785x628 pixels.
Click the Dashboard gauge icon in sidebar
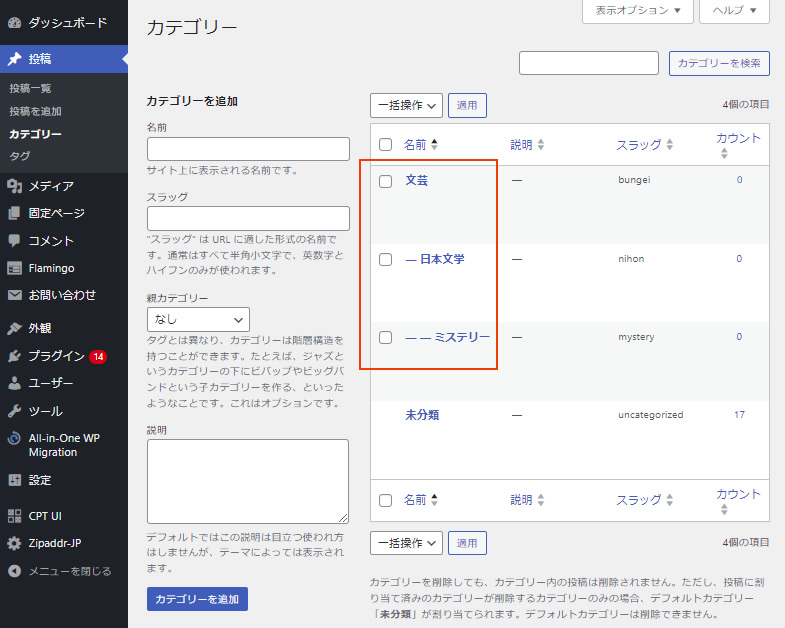click(14, 22)
